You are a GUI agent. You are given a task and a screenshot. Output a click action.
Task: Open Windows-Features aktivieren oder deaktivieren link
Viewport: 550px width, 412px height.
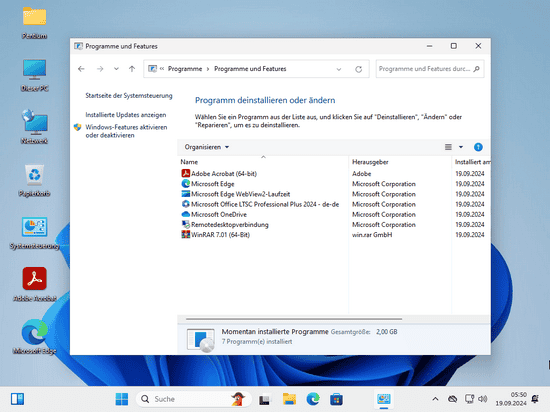click(x=126, y=131)
